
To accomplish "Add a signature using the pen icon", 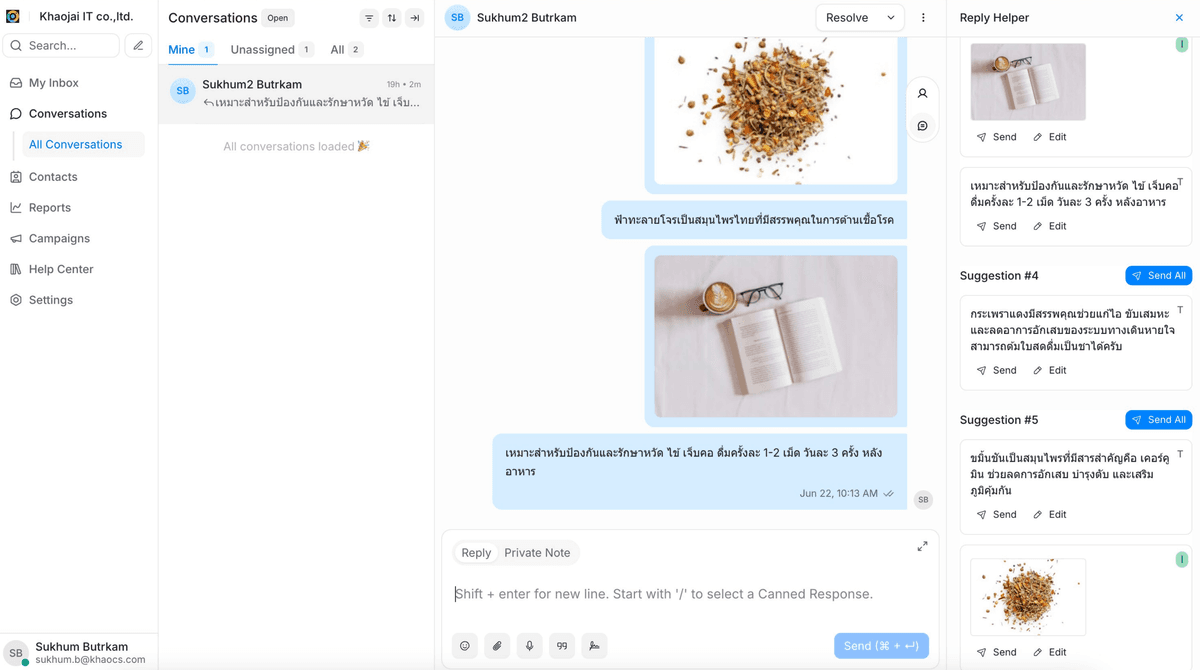I will [594, 645].
